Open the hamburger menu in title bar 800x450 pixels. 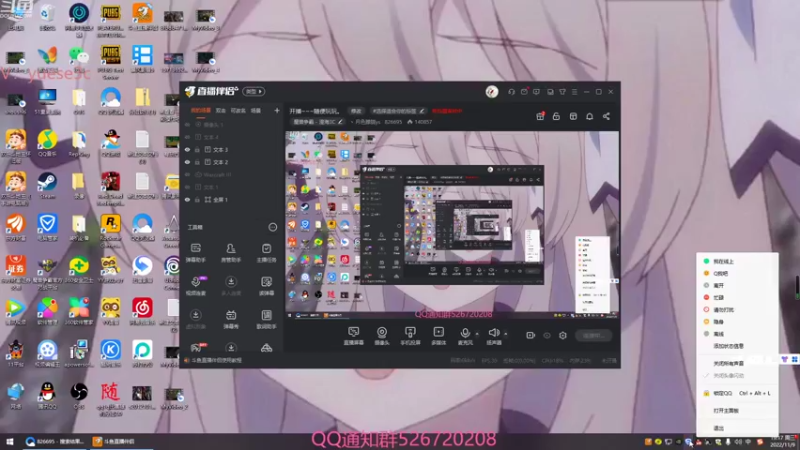pos(574,92)
